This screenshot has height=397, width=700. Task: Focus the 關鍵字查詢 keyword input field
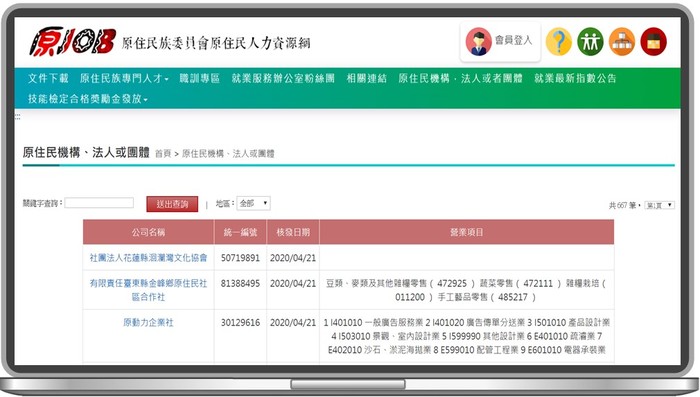click(x=99, y=203)
